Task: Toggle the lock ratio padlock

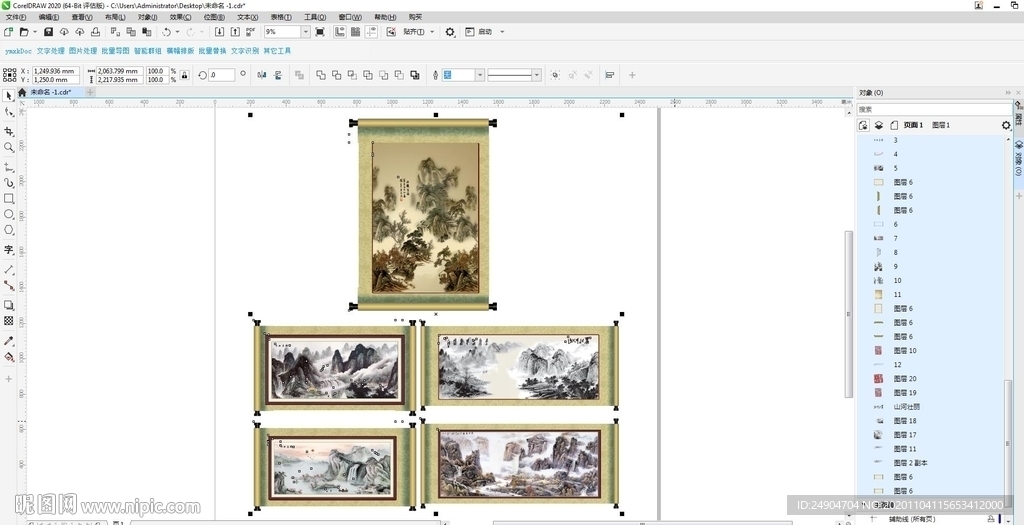Action: [183, 75]
